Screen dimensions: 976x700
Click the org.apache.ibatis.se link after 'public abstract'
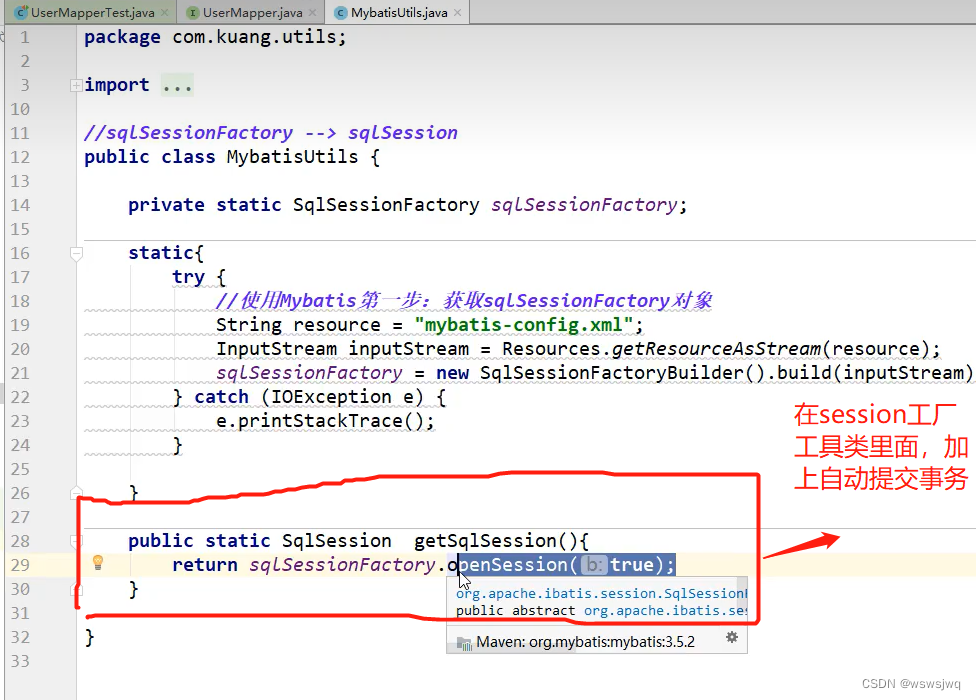click(665, 611)
